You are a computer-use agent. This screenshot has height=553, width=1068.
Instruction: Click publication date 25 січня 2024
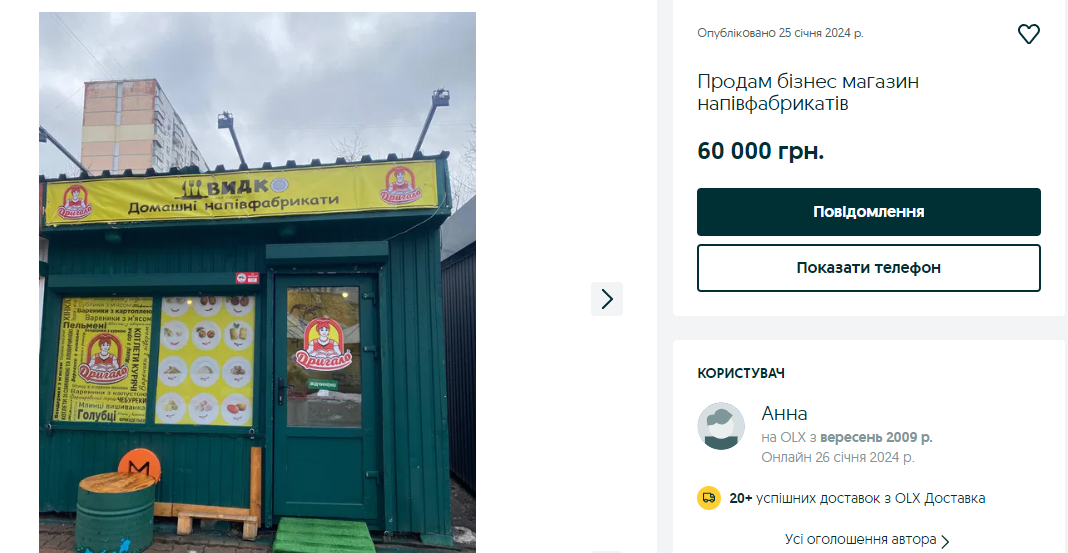pyautogui.click(x=780, y=33)
